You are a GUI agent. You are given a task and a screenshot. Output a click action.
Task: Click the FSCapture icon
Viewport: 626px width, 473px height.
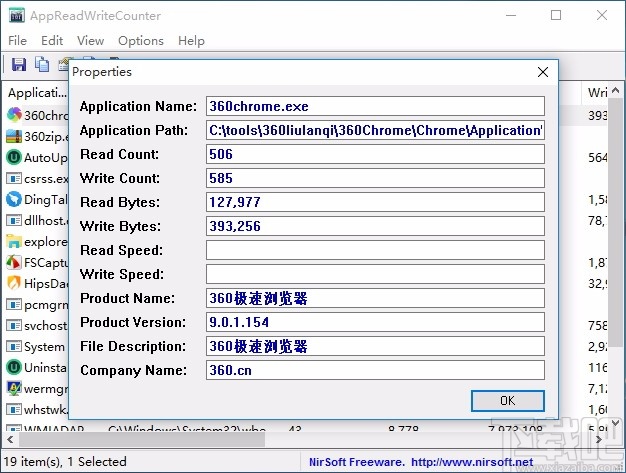[x=14, y=262]
